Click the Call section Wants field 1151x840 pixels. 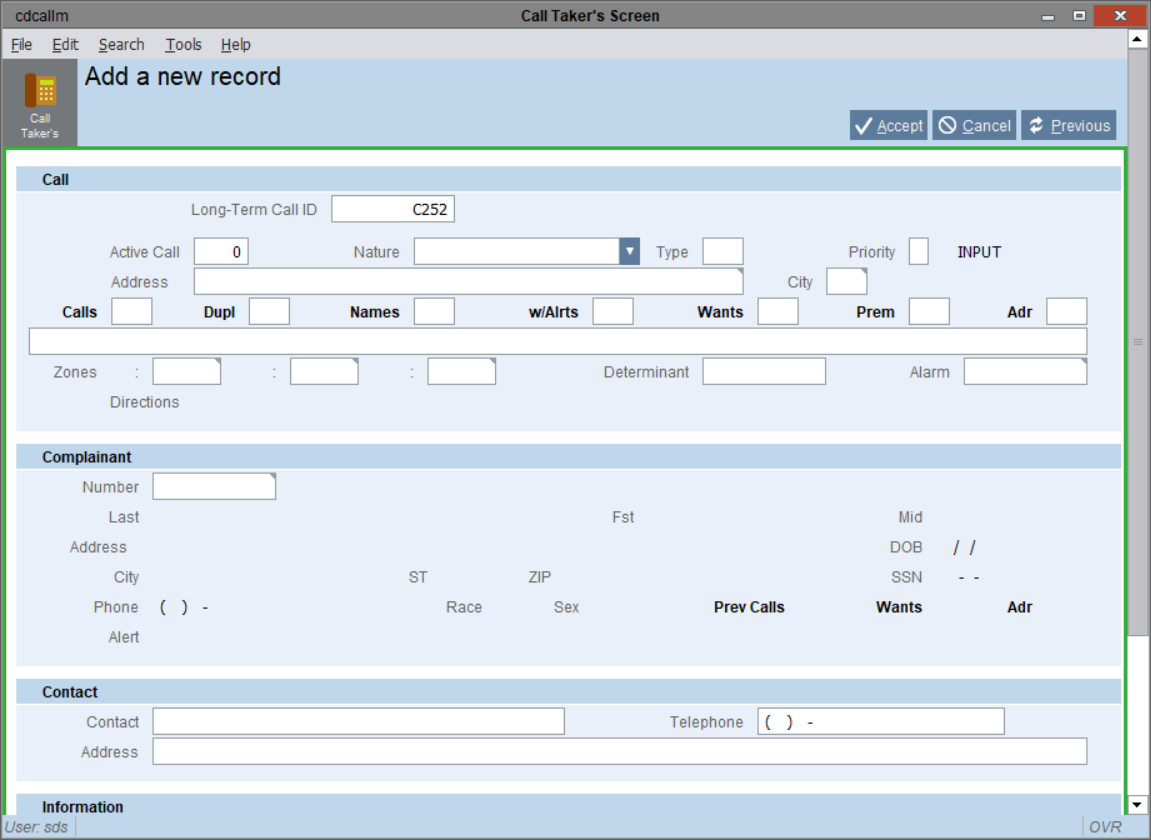(x=778, y=312)
